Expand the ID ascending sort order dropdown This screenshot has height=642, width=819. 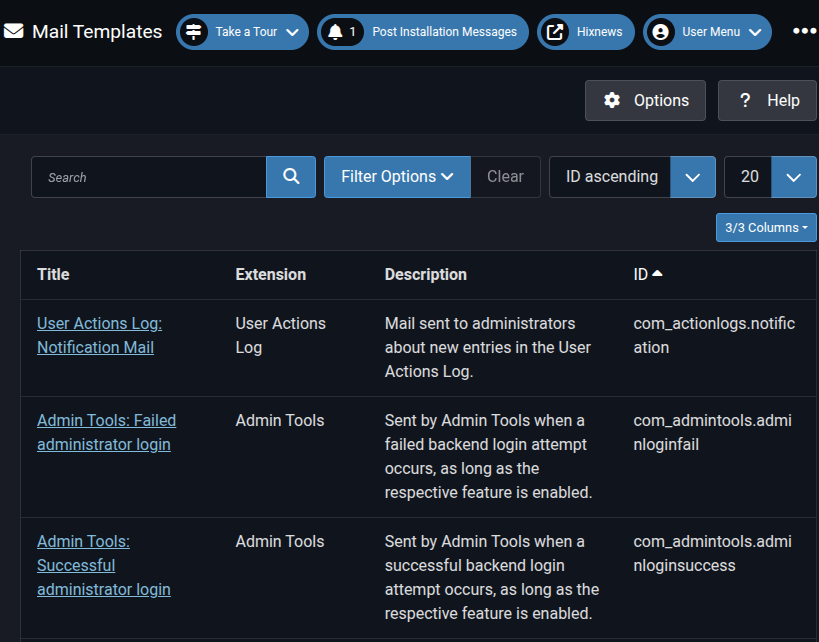692,176
